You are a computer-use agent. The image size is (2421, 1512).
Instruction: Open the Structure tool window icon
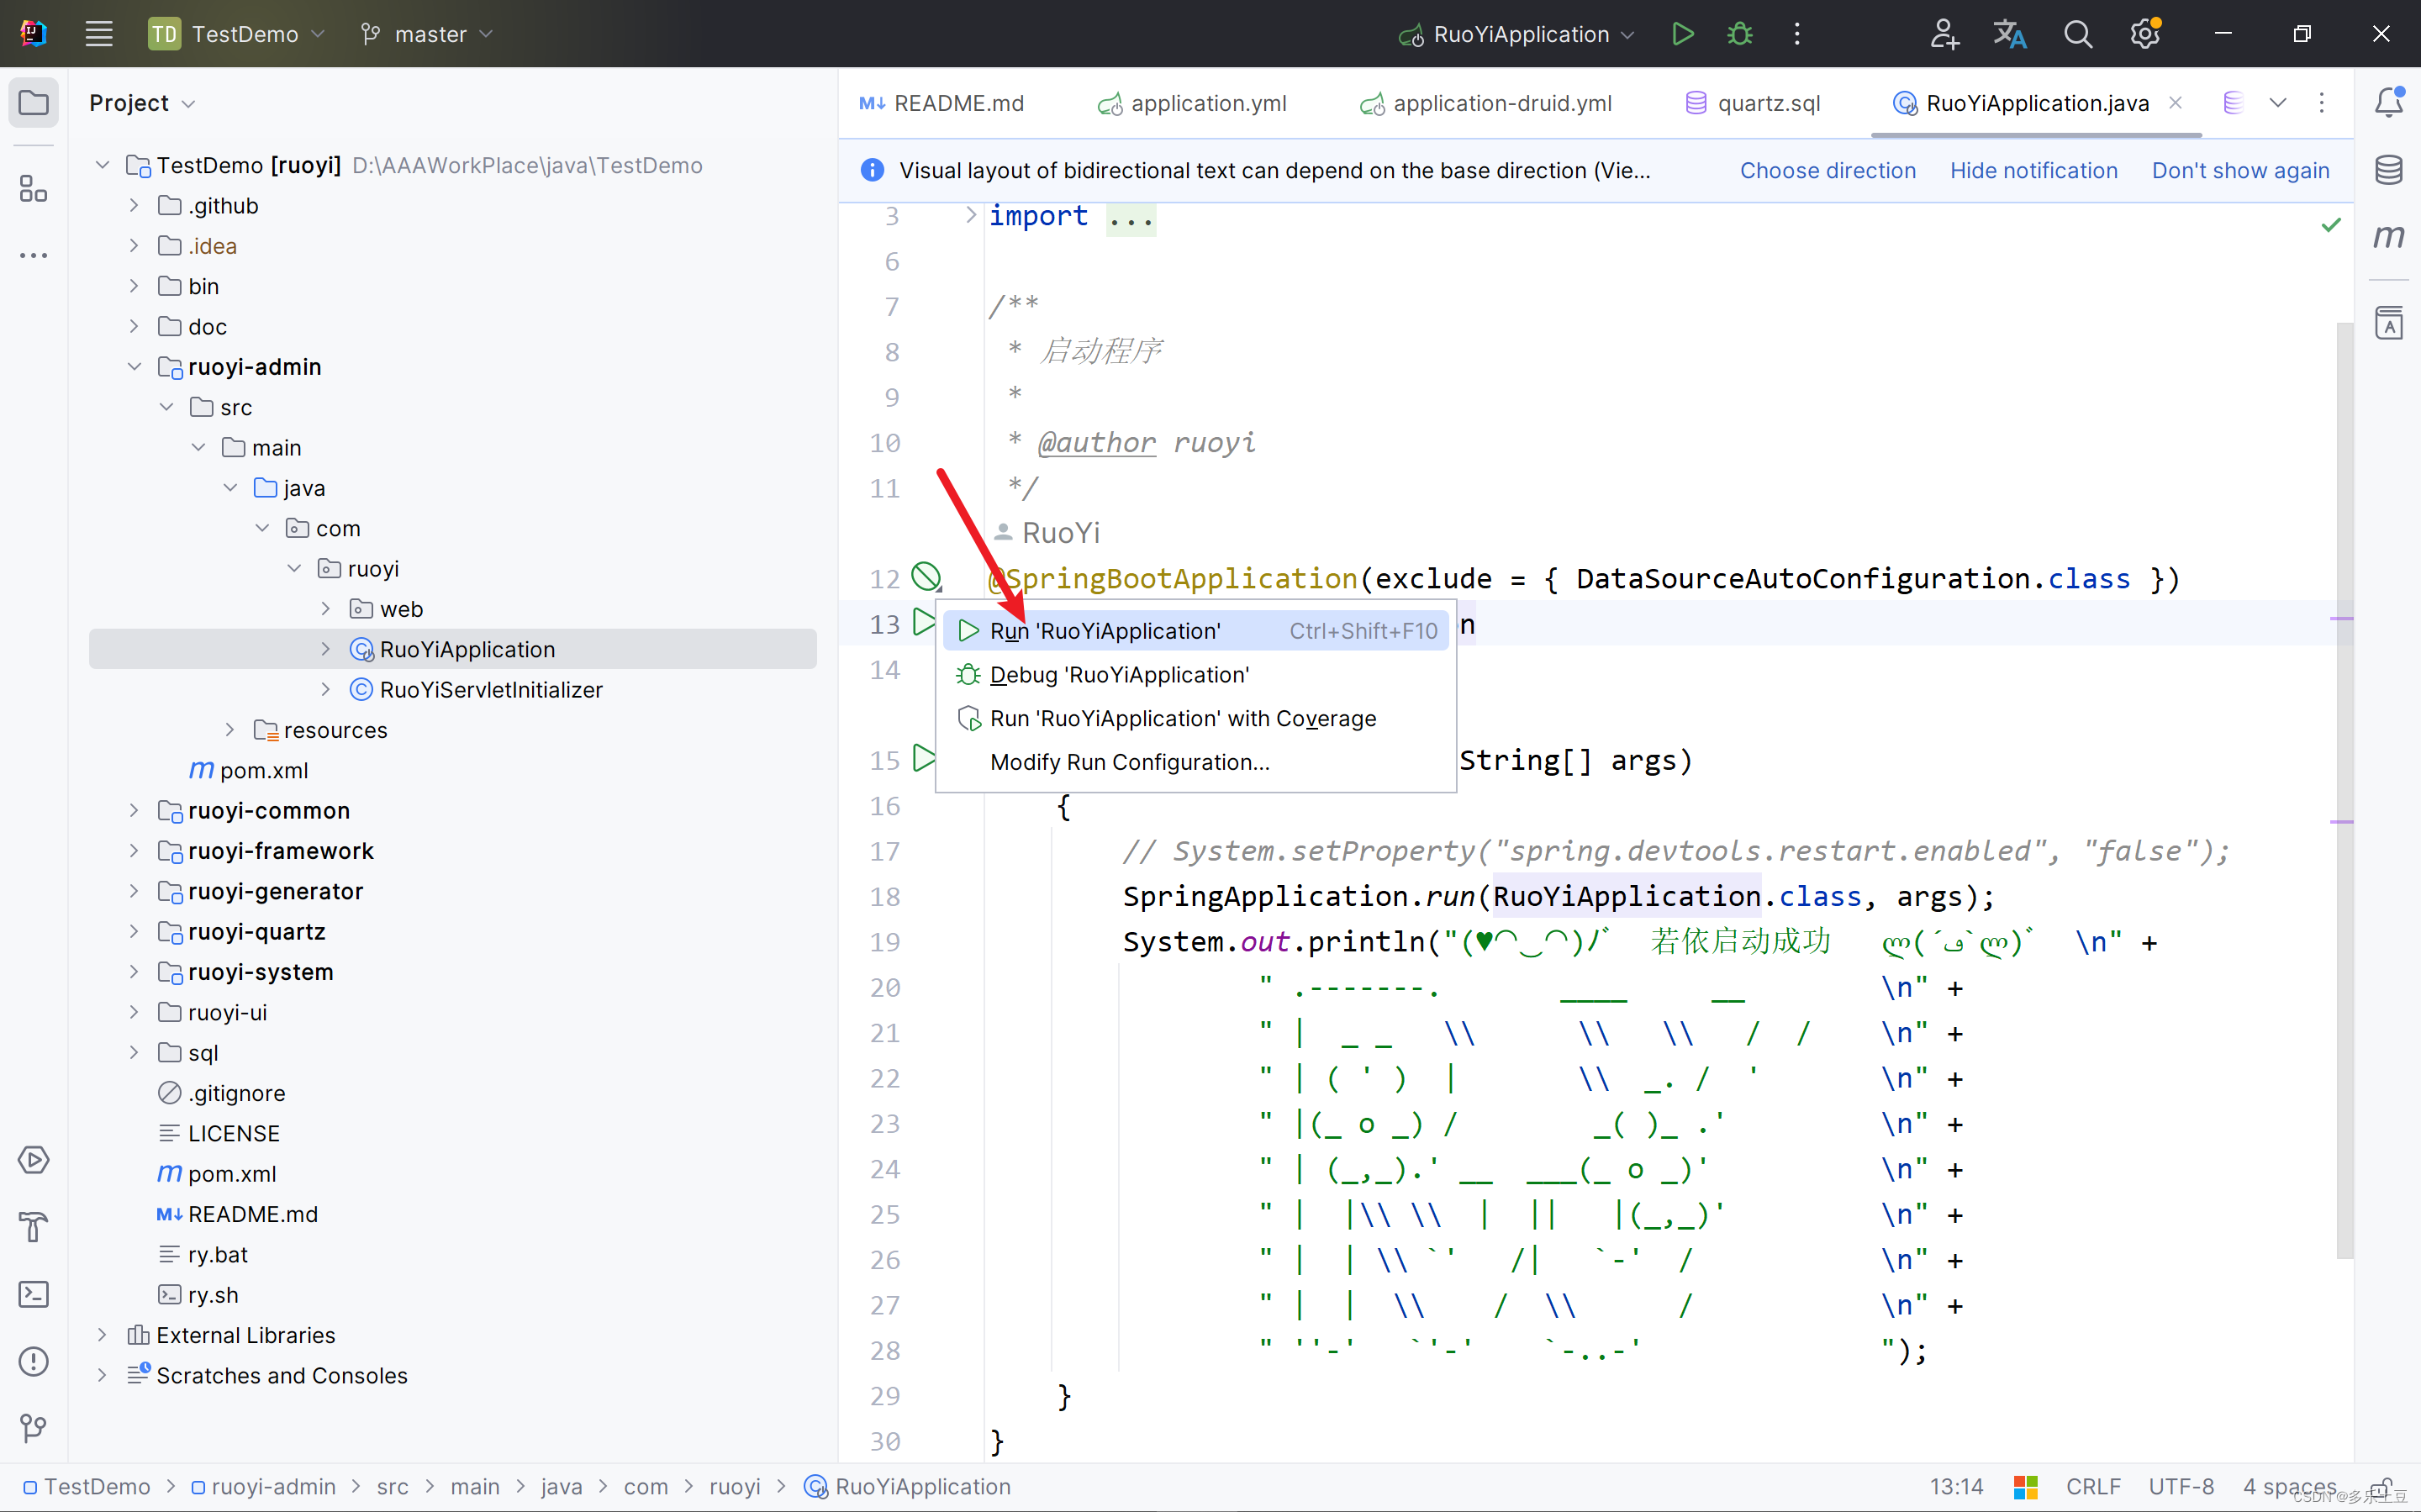tap(33, 188)
